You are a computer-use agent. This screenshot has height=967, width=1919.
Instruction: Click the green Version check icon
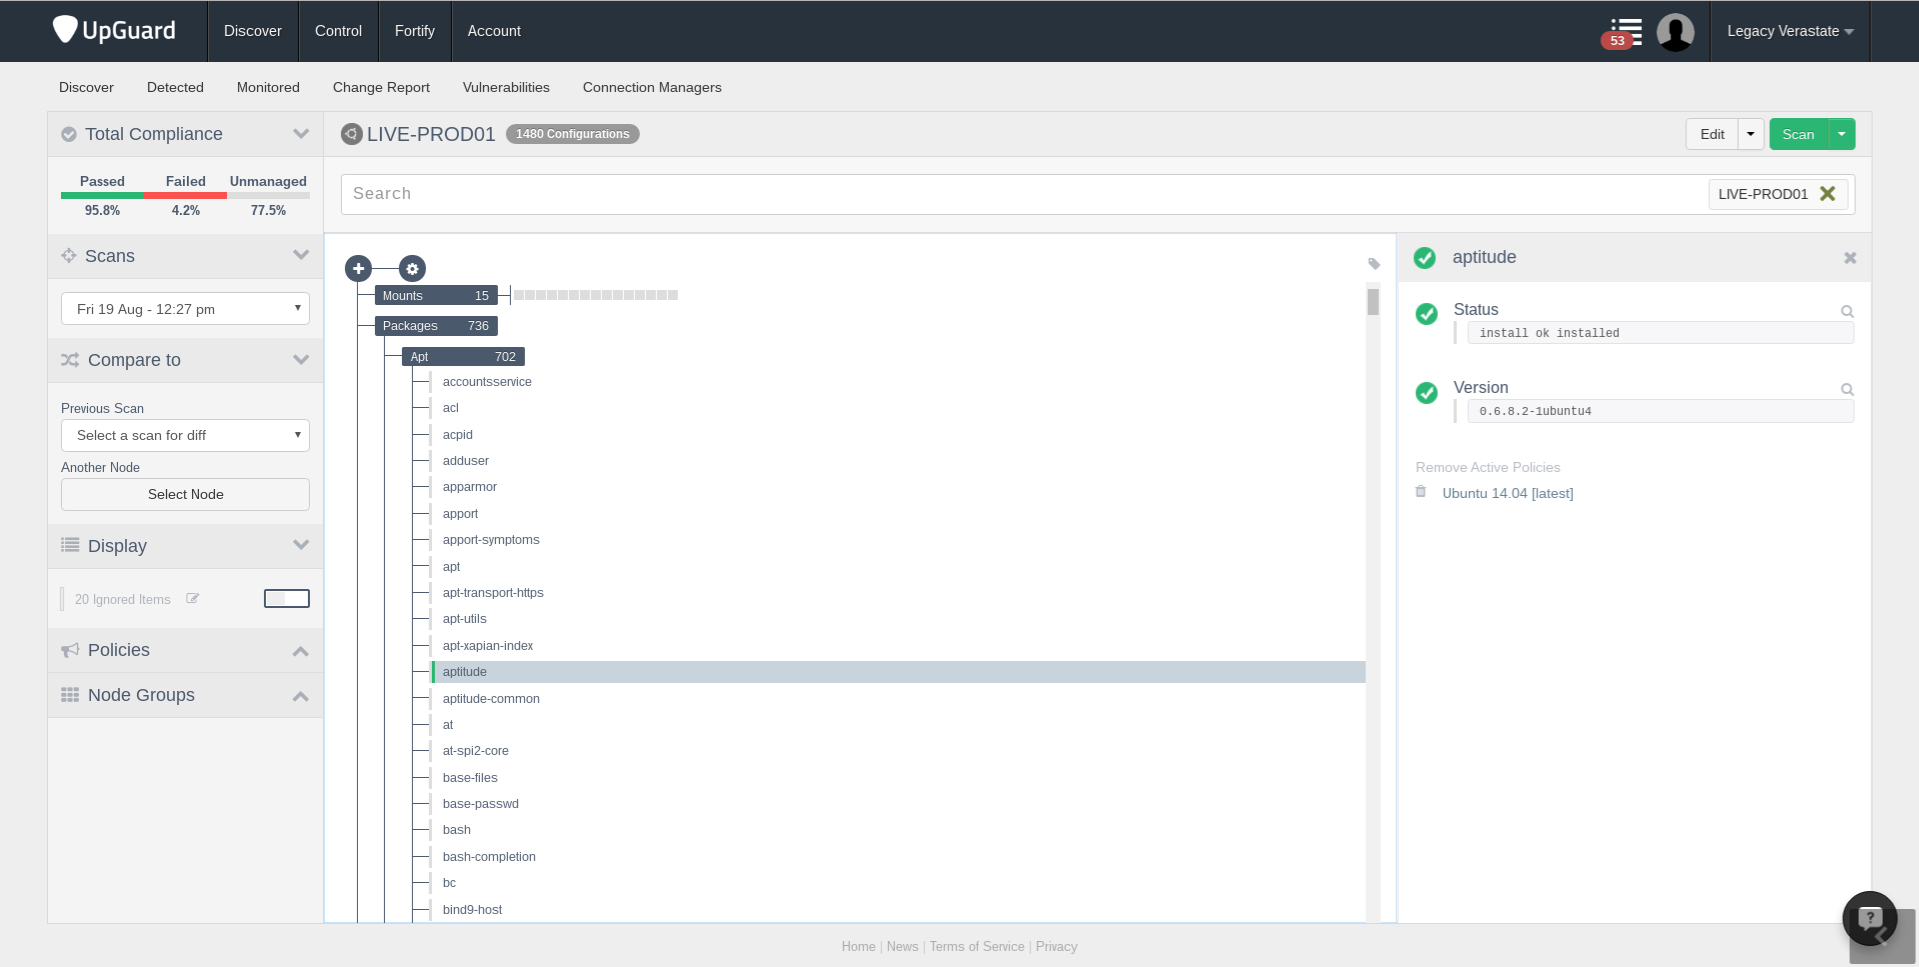[1427, 392]
